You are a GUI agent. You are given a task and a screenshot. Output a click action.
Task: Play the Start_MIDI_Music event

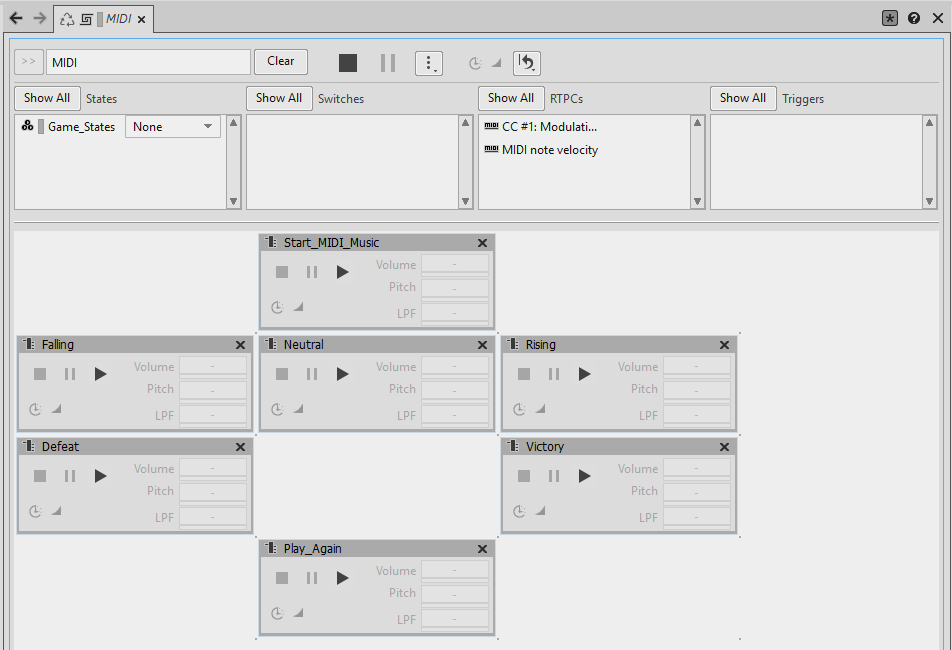point(343,272)
